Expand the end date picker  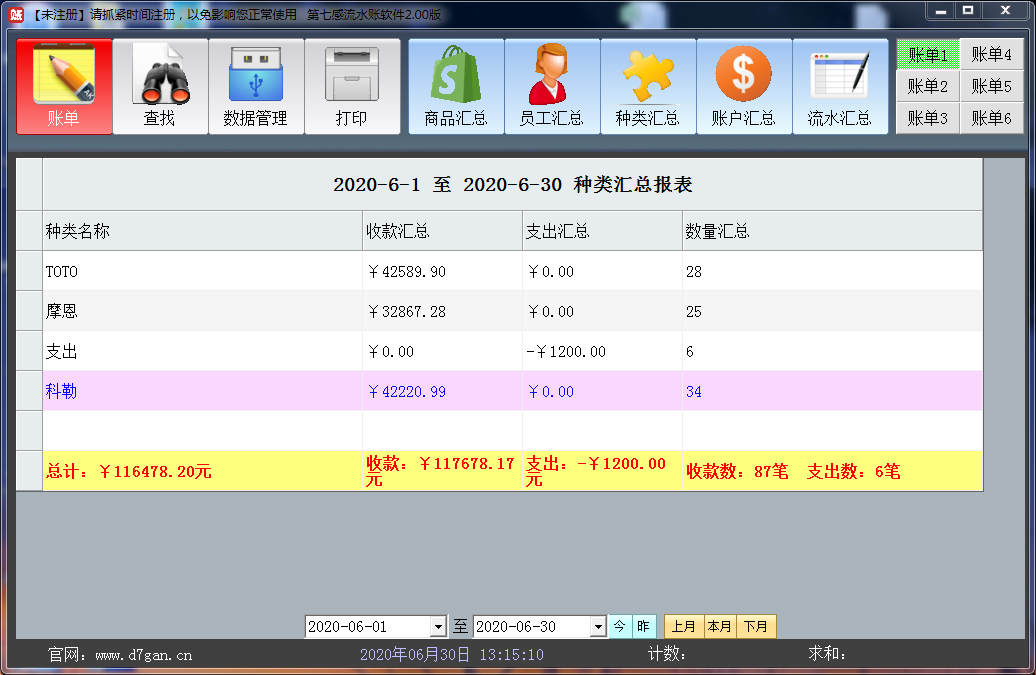597,626
